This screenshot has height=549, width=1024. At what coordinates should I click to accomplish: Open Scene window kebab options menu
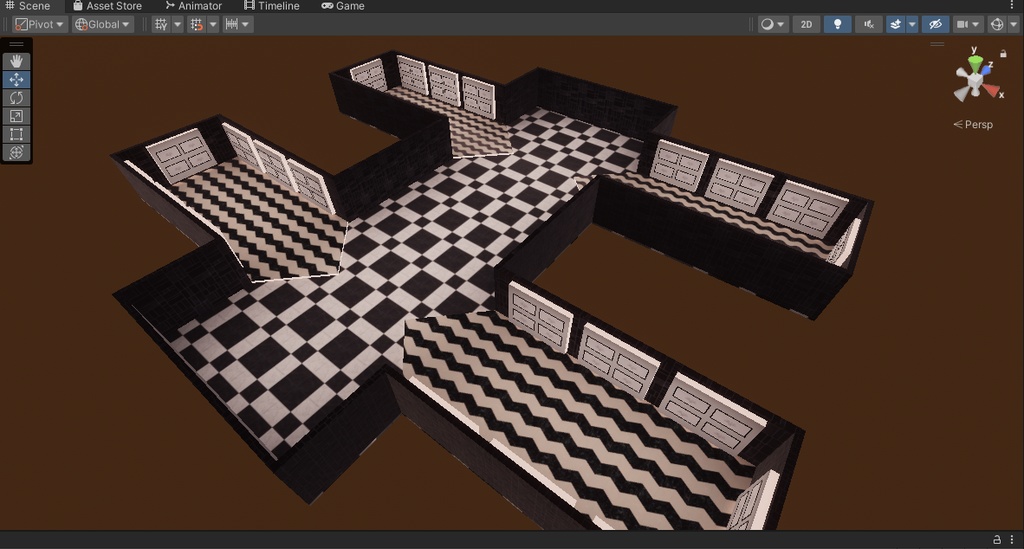[x=1012, y=6]
